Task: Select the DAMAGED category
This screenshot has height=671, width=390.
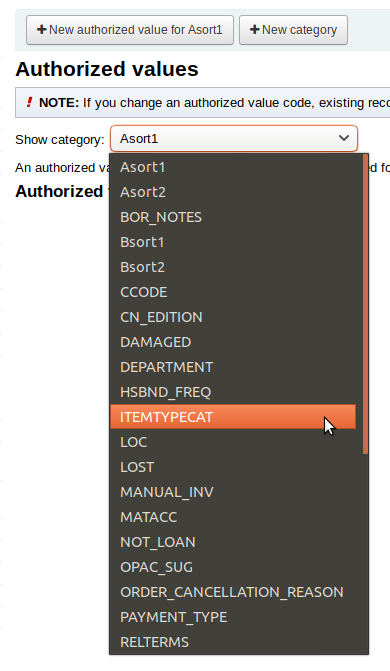Action: click(233, 342)
